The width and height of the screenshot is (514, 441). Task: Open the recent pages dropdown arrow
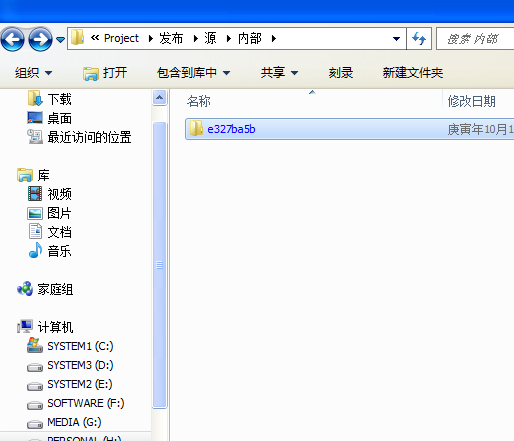pos(60,40)
